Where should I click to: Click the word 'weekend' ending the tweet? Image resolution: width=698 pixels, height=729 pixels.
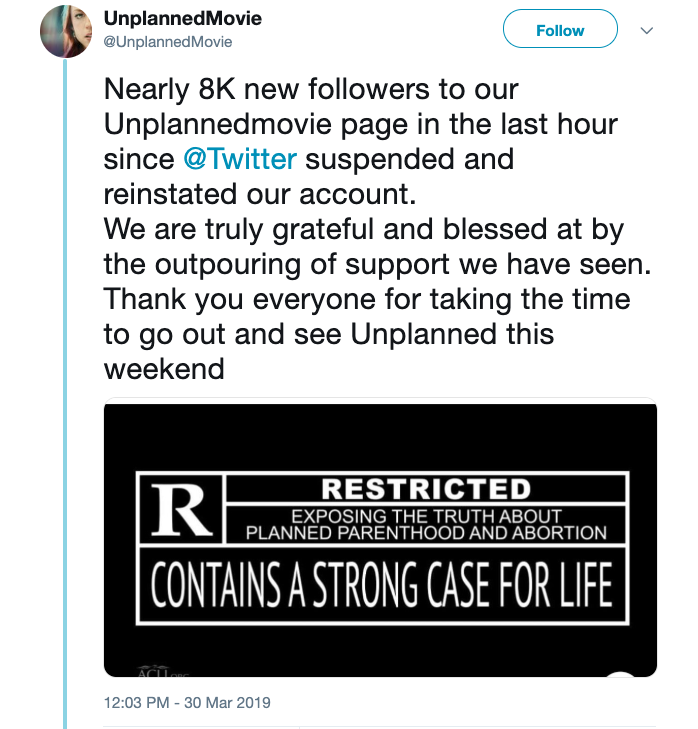164,369
